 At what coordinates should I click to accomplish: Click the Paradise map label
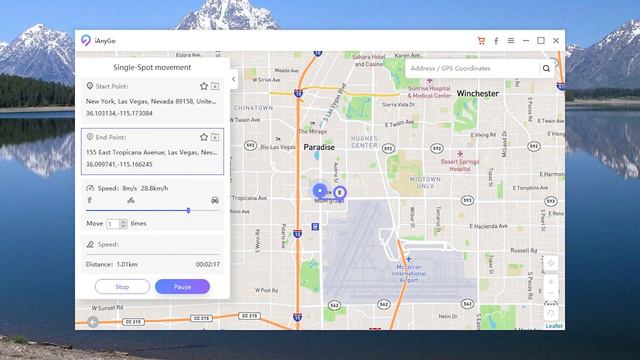click(x=319, y=147)
